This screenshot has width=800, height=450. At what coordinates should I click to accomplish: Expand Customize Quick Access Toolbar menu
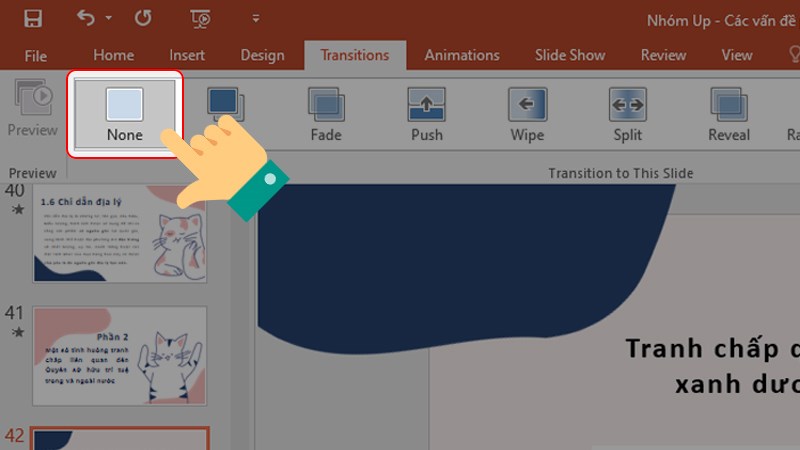click(x=256, y=19)
